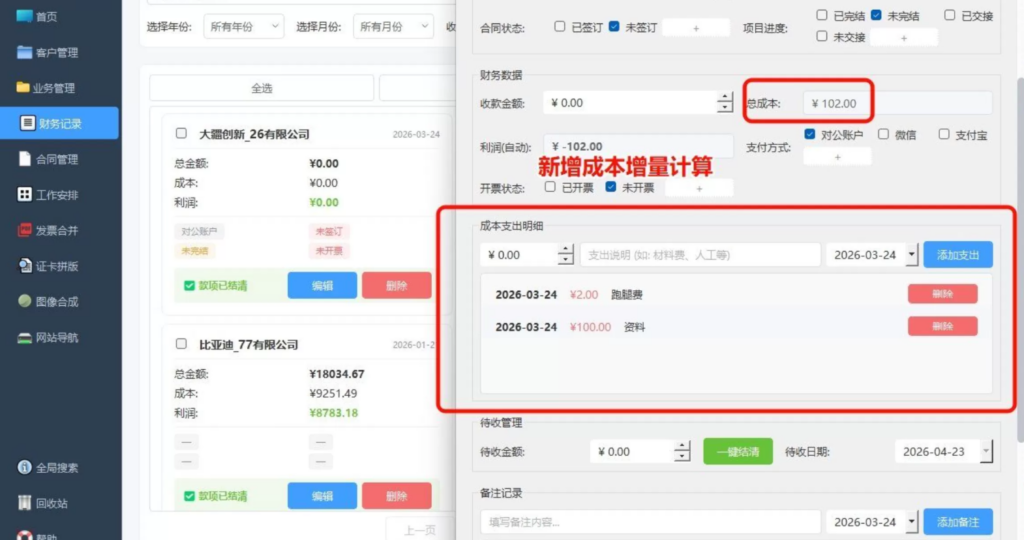Viewport: 1024px width, 540px height.
Task: Click the 填写备注内容 note input
Action: pyautogui.click(x=650, y=522)
